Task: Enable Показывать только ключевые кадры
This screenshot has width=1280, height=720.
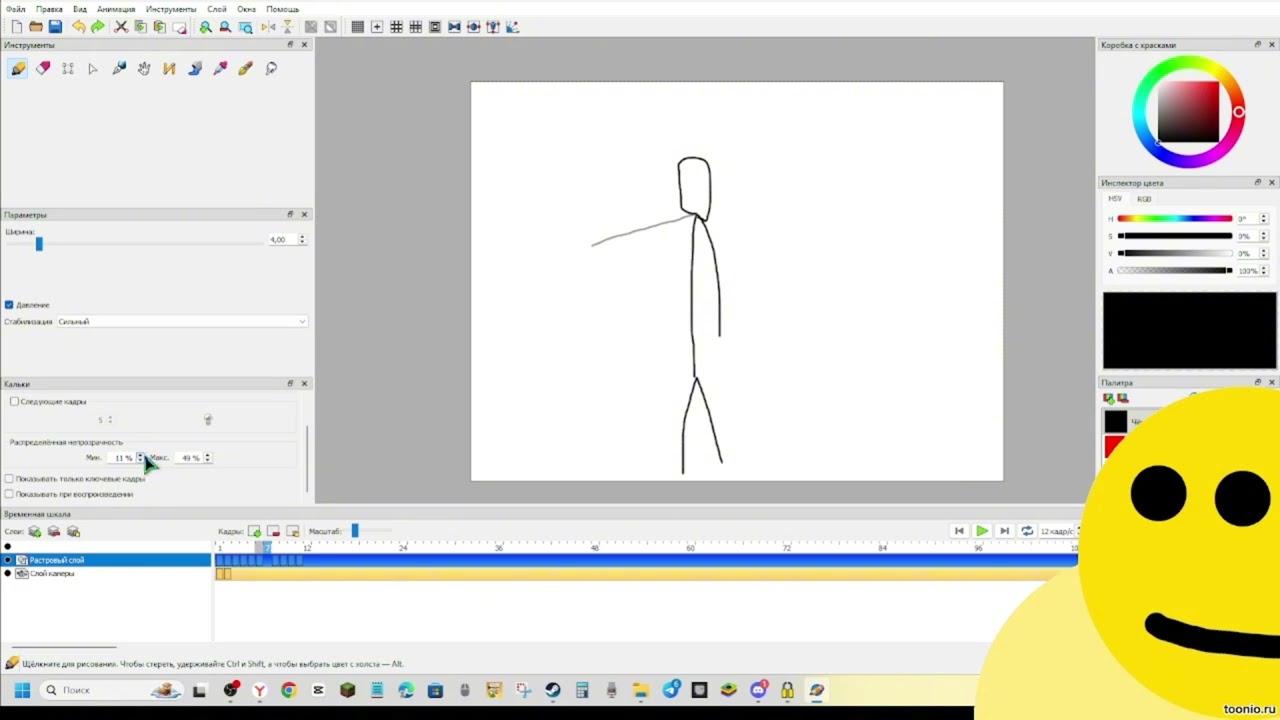Action: tap(9, 479)
